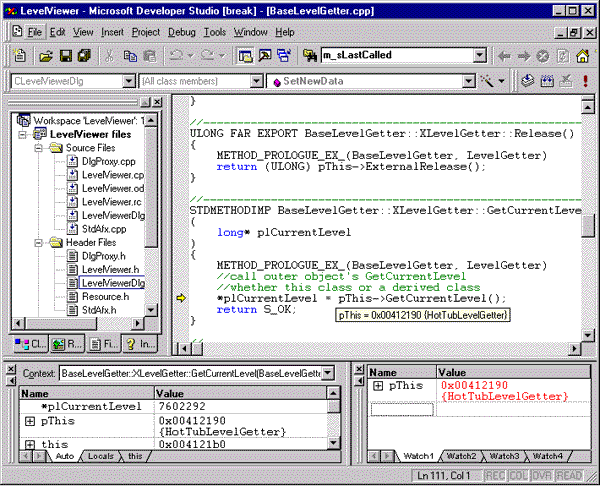This screenshot has height=486, width=600.
Task: Switch to the Watch2 tab
Action: [461, 456]
